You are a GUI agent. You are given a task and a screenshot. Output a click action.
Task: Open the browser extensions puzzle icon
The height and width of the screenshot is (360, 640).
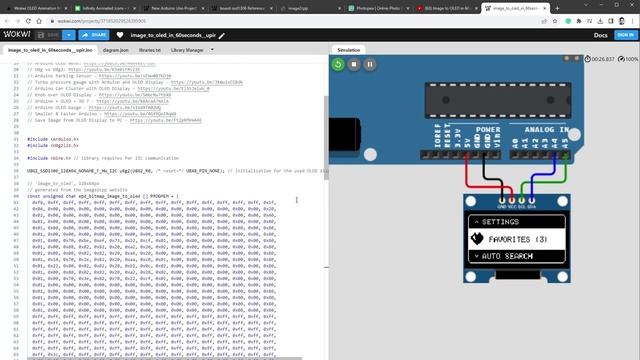pos(579,21)
